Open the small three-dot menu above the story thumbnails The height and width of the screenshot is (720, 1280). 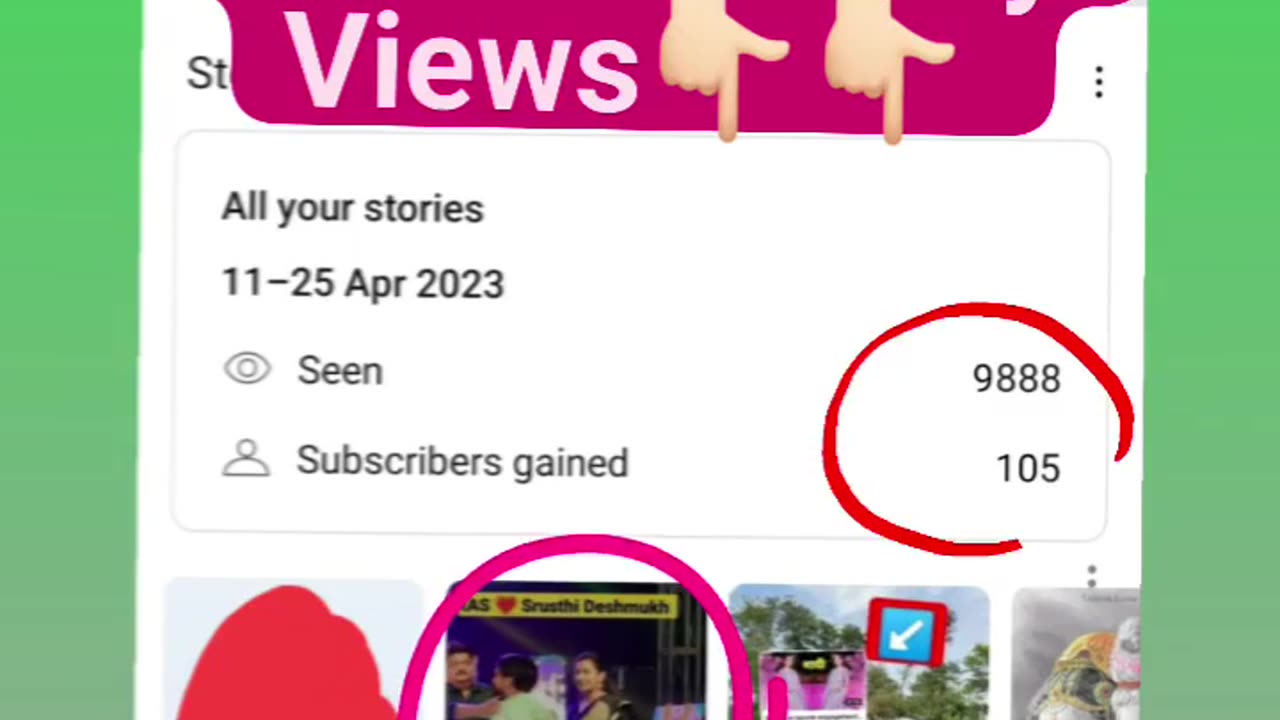click(x=1092, y=577)
